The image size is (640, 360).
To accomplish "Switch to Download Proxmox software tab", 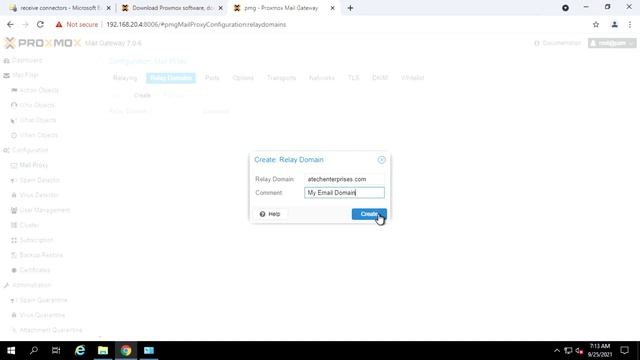I will pos(171,8).
